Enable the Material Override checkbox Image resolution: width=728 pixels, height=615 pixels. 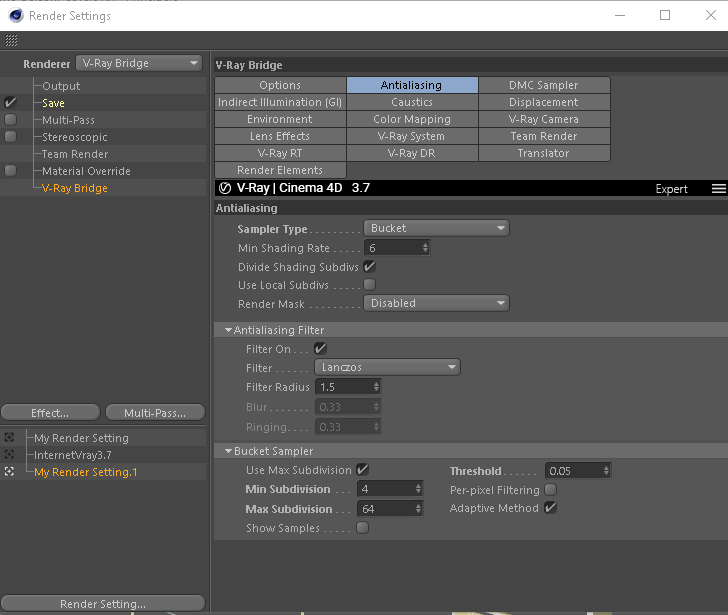pyautogui.click(x=10, y=171)
